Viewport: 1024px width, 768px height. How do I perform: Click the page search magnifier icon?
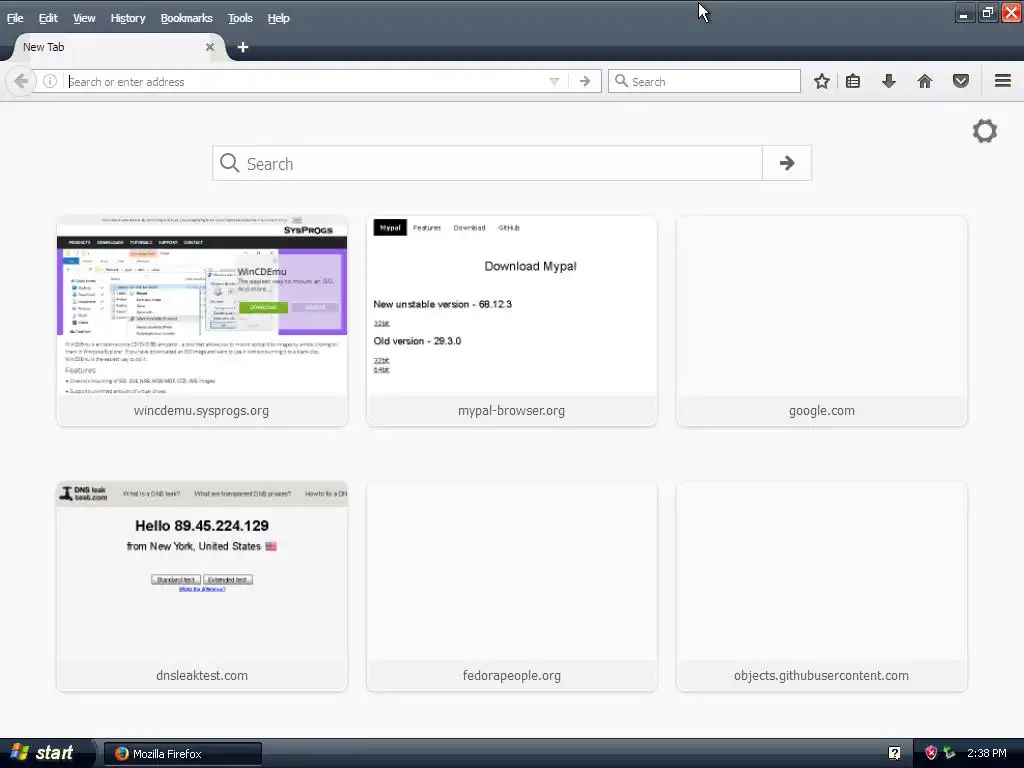(229, 163)
